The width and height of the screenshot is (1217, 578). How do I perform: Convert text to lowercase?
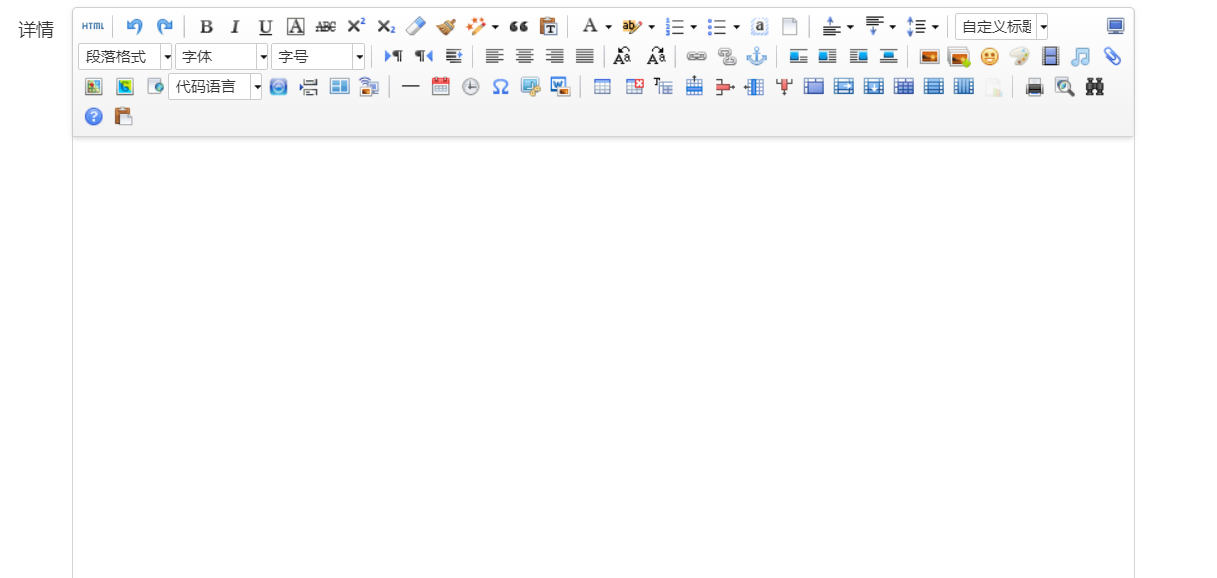(656, 57)
